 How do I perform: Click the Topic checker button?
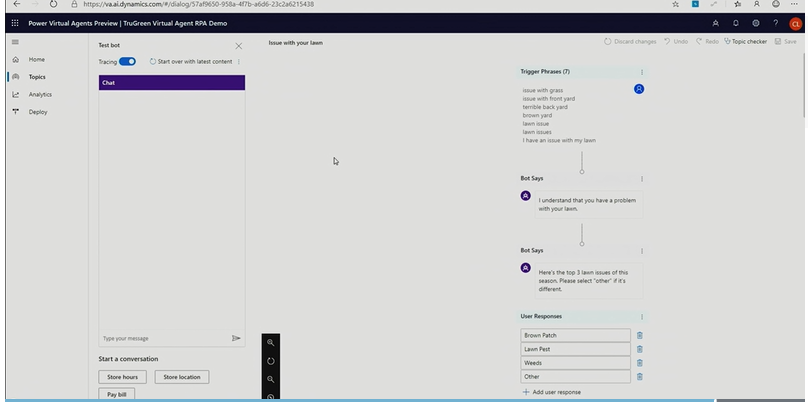745,42
